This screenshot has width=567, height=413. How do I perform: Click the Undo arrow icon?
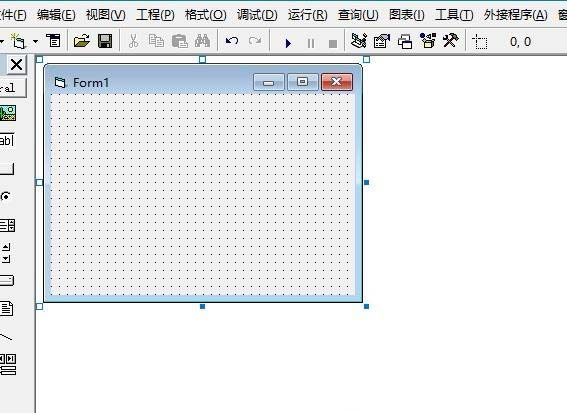232,41
